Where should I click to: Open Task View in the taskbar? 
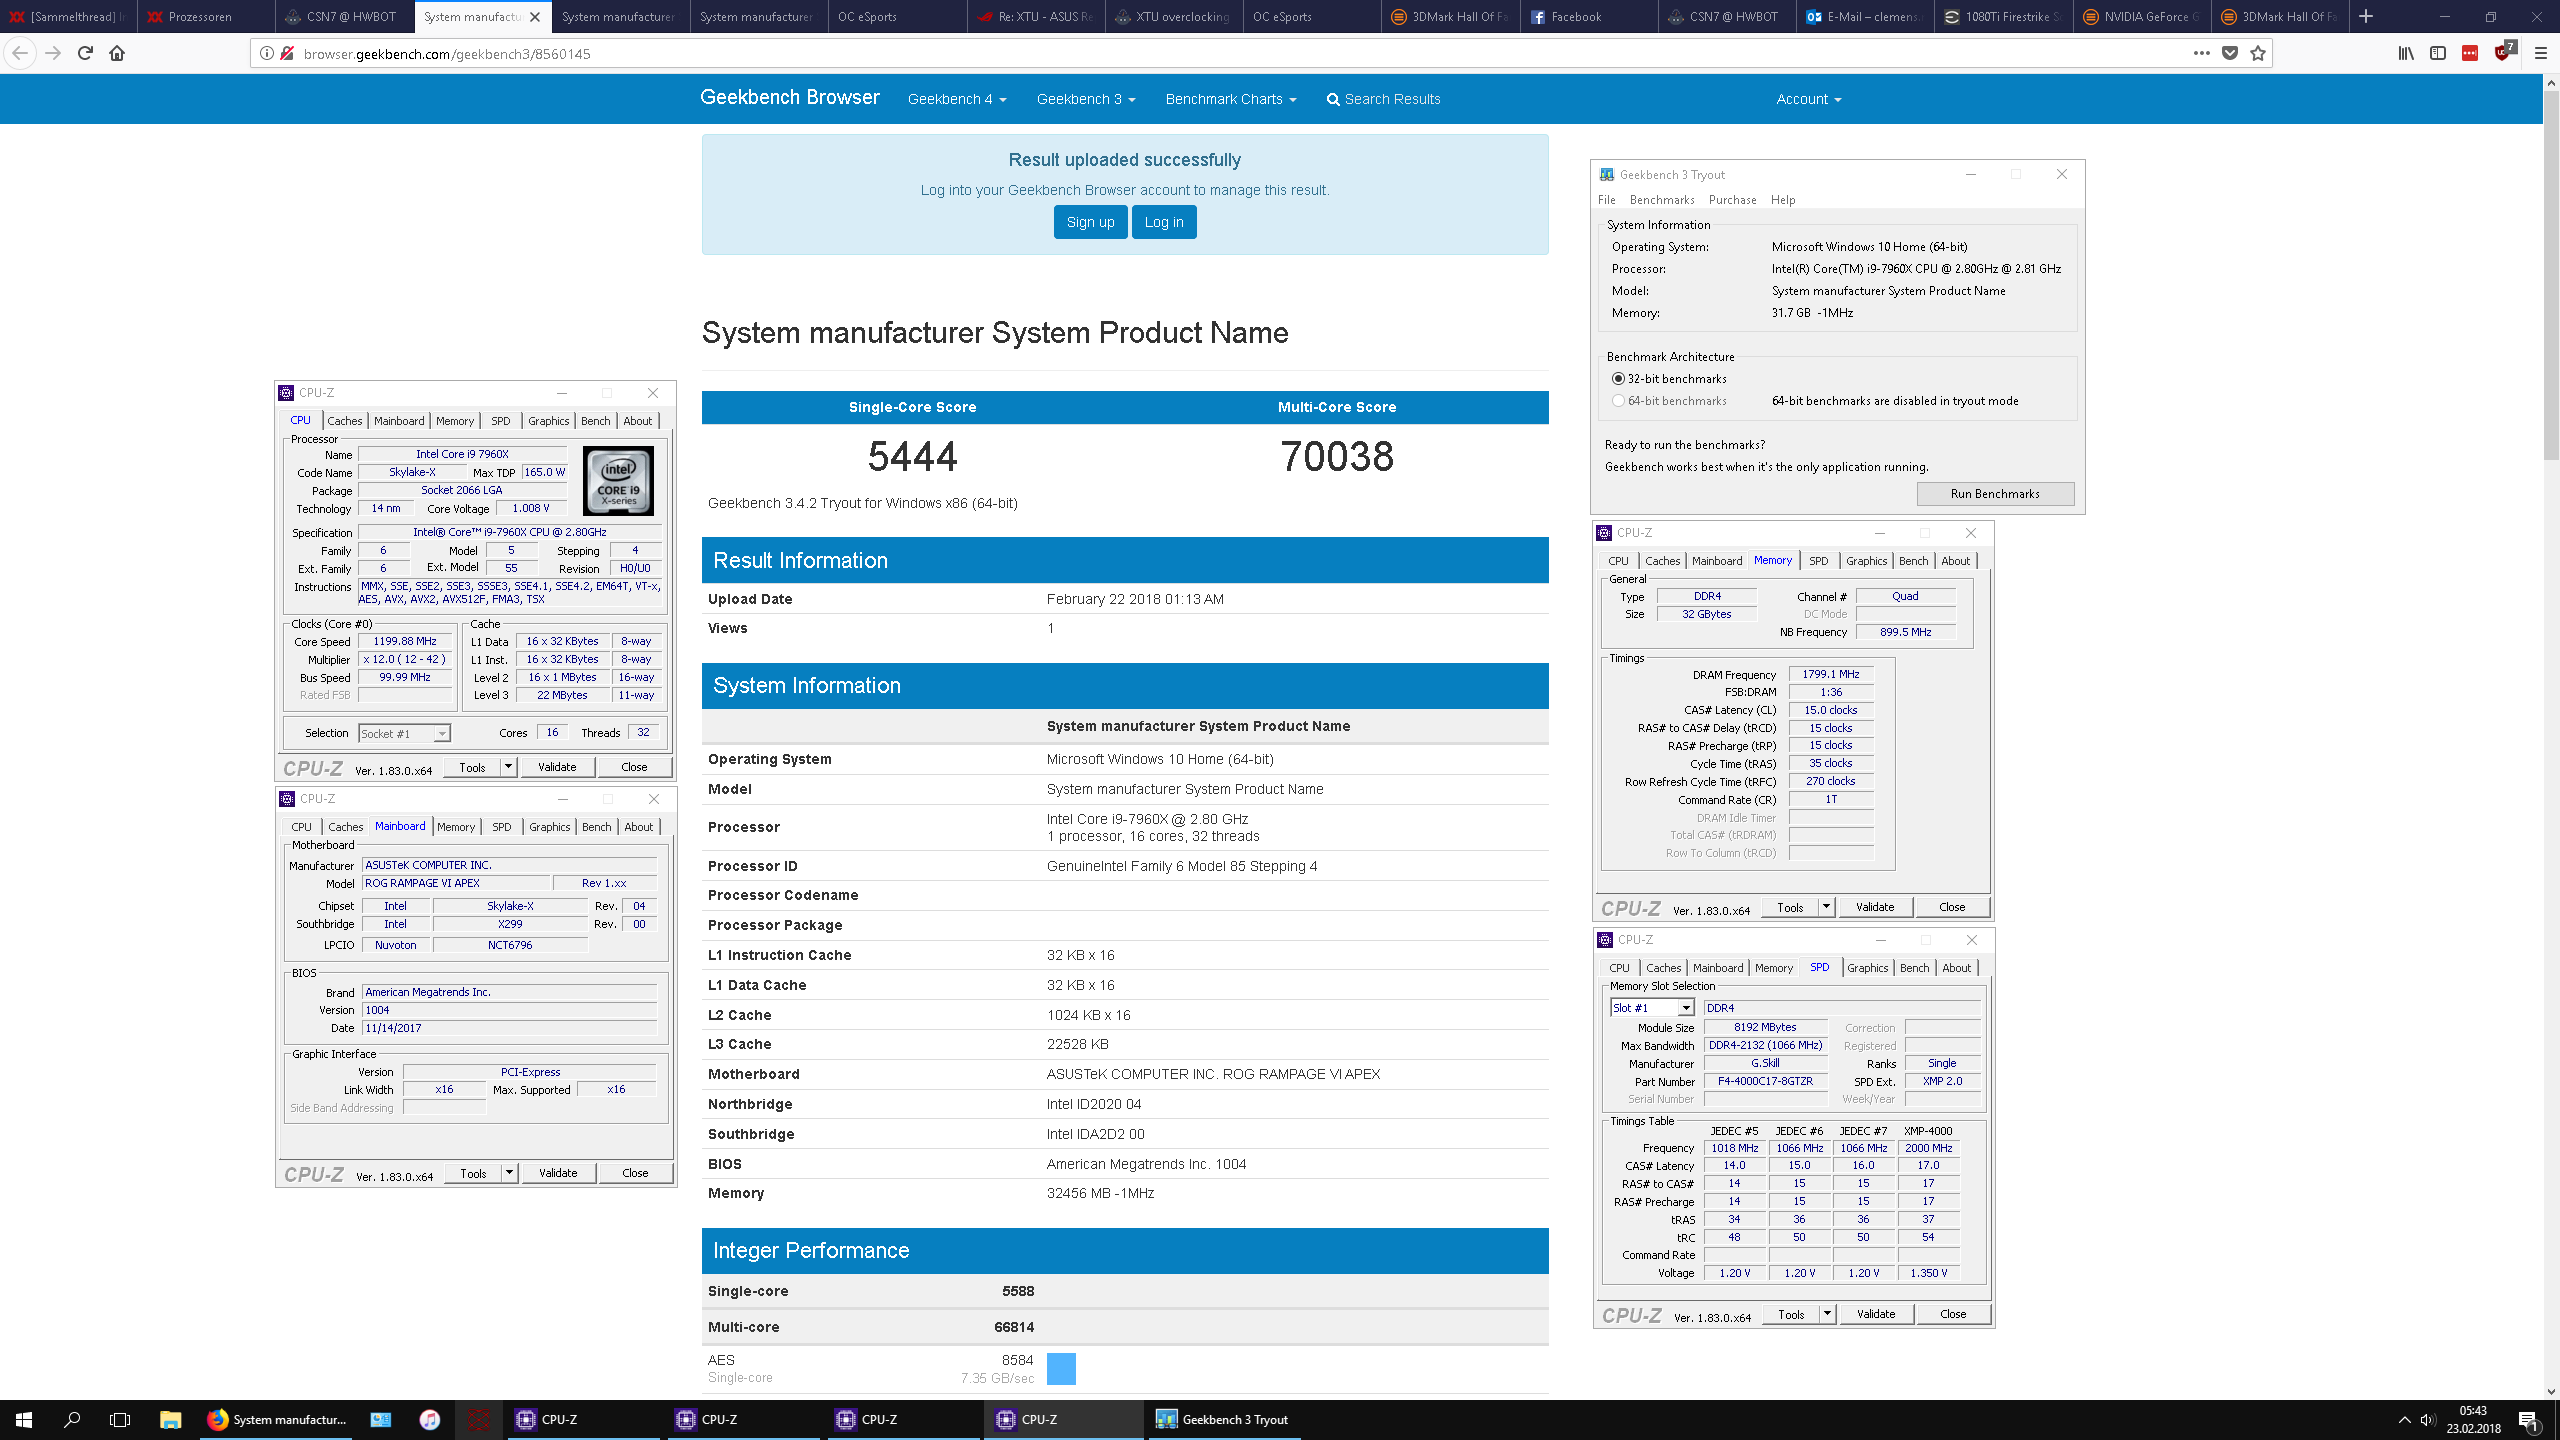(120, 1419)
